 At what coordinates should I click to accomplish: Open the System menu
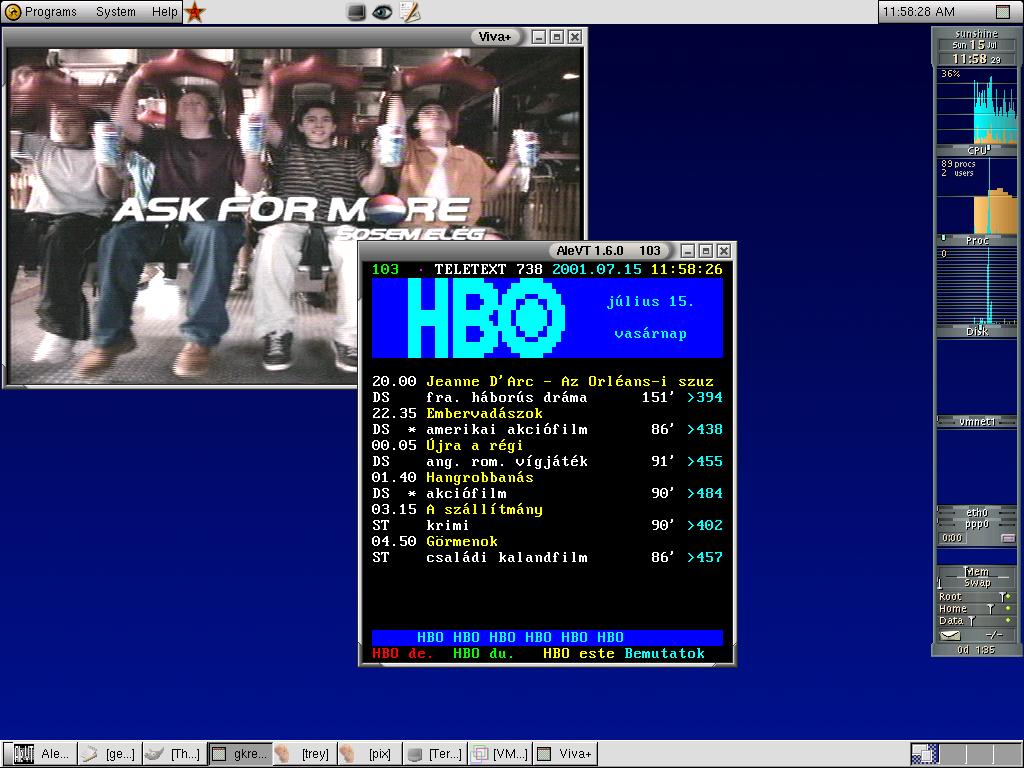[x=116, y=12]
